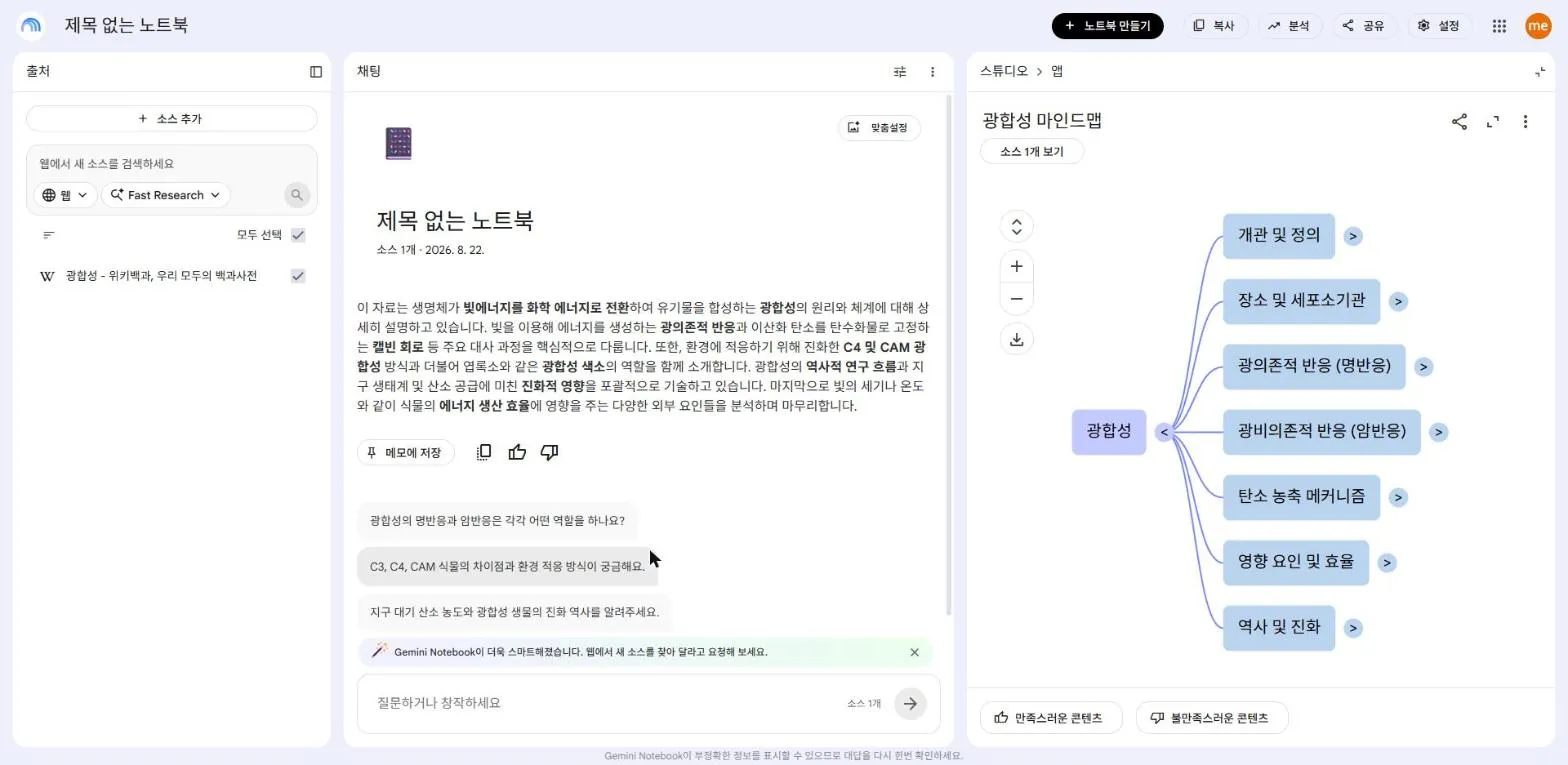Expand the 장소 및 세포소기관 node

[1398, 301]
